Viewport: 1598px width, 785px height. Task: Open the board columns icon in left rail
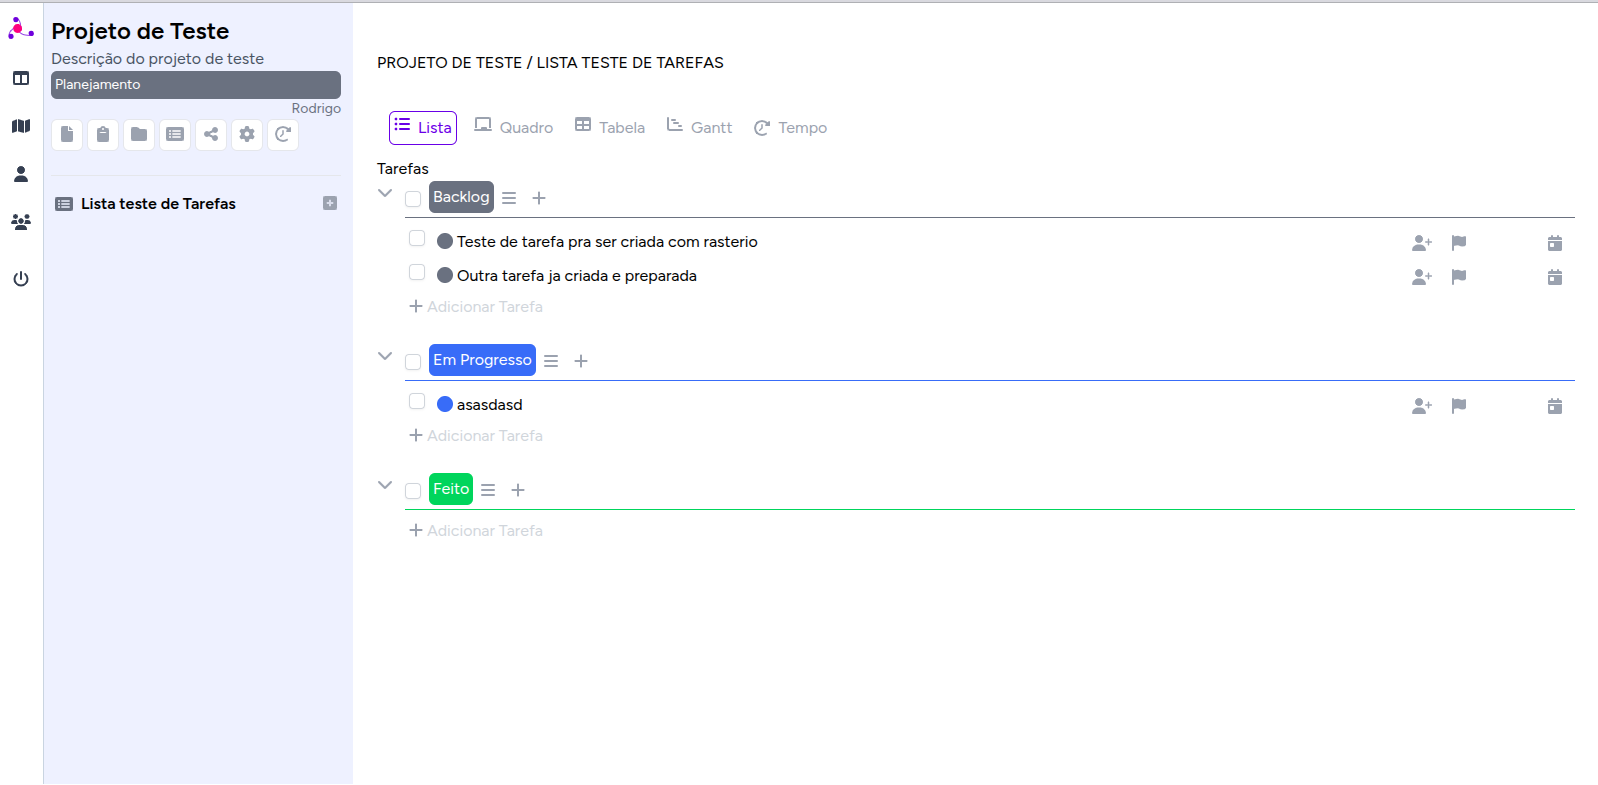tap(21, 78)
